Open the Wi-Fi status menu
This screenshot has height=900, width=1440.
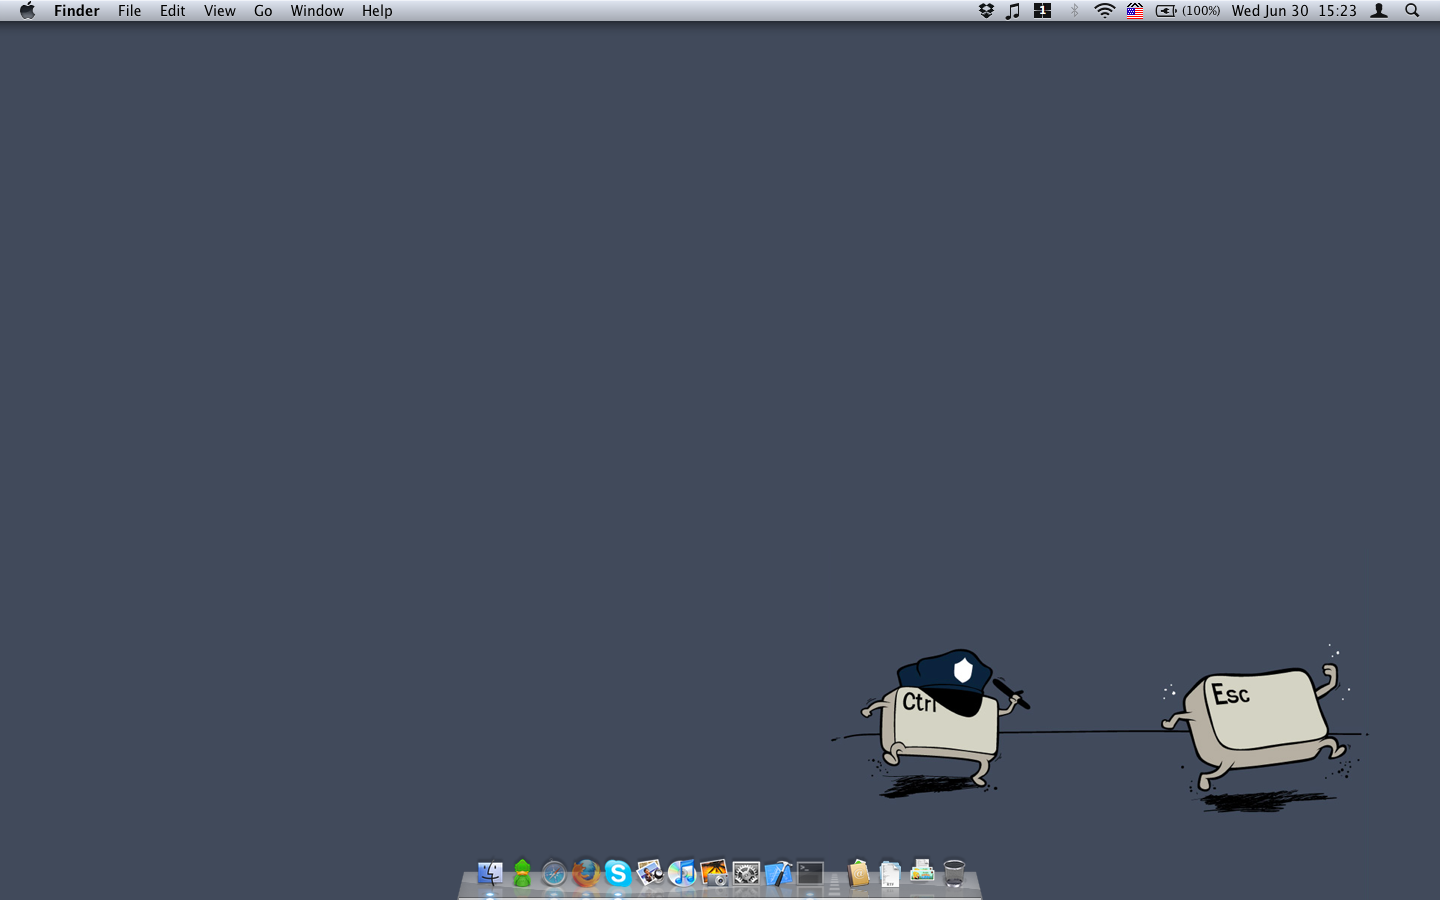click(x=1104, y=11)
